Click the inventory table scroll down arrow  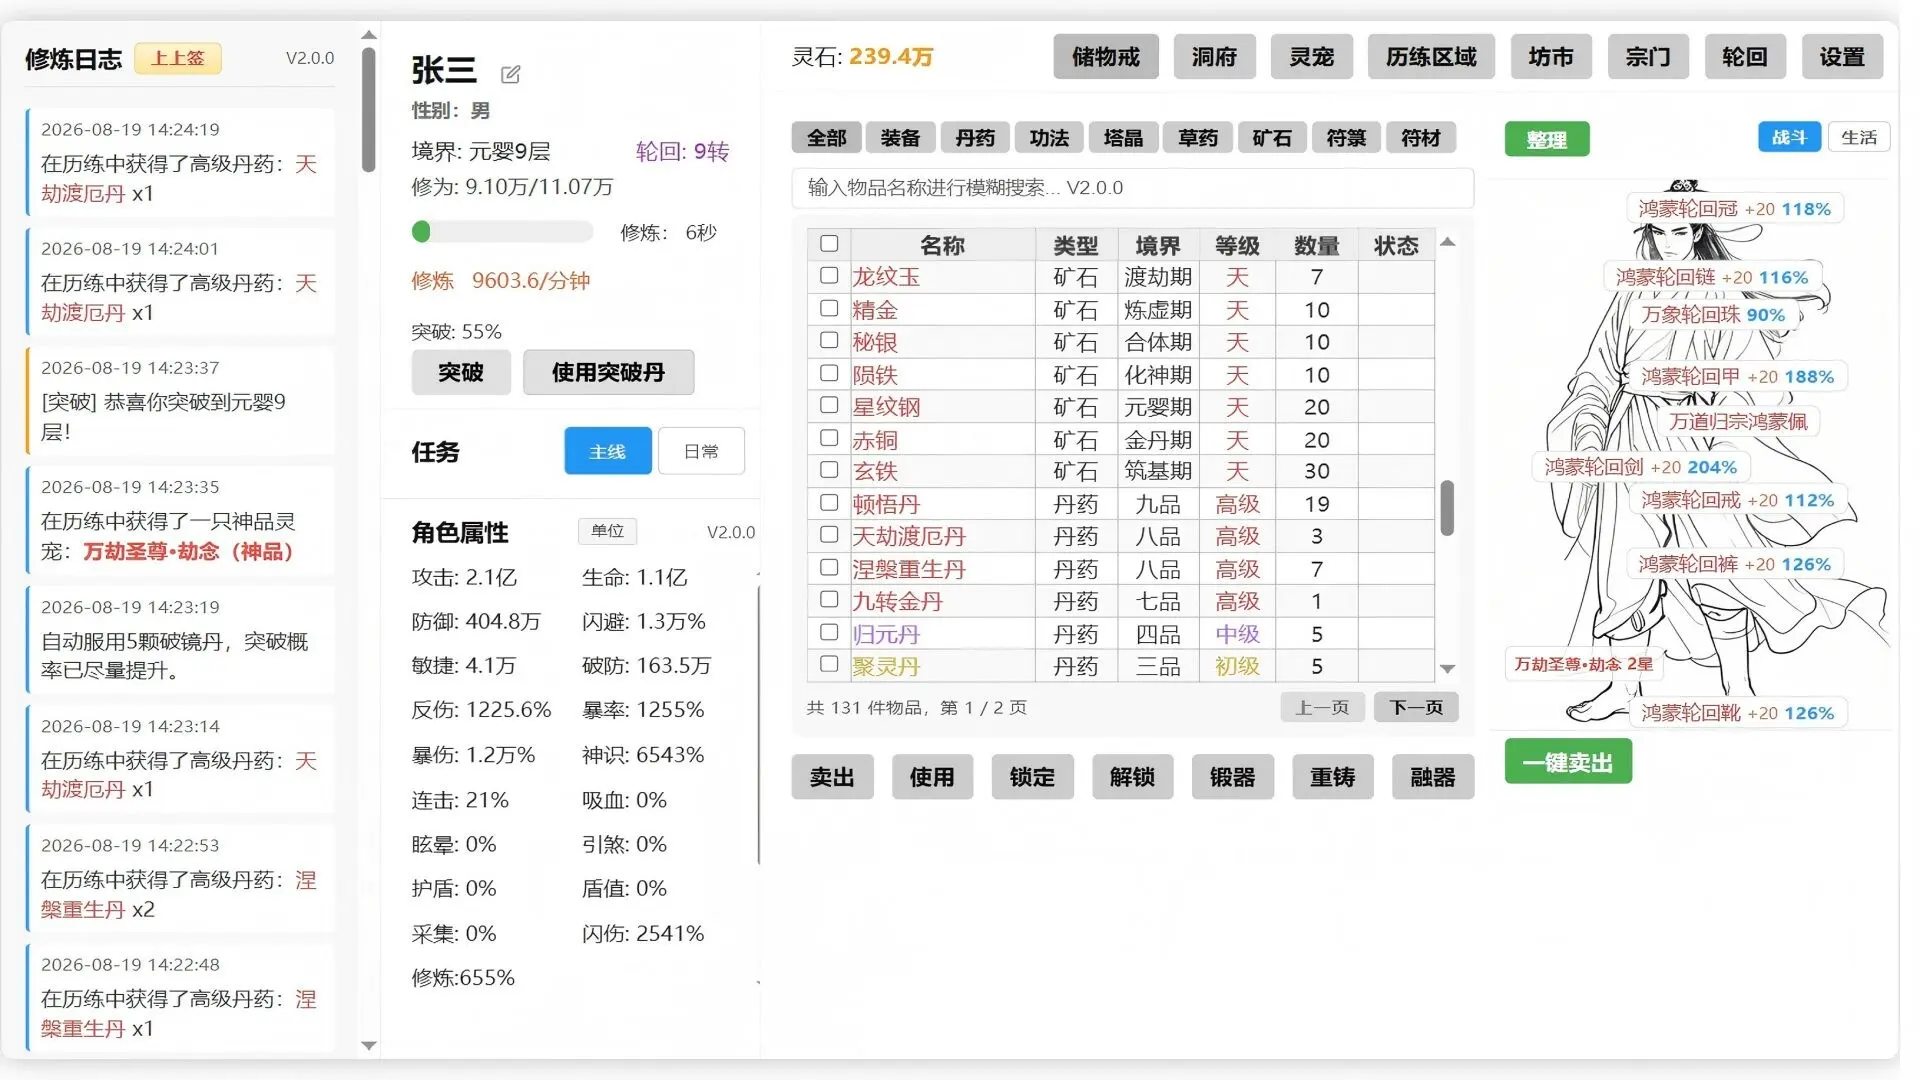tap(1447, 669)
